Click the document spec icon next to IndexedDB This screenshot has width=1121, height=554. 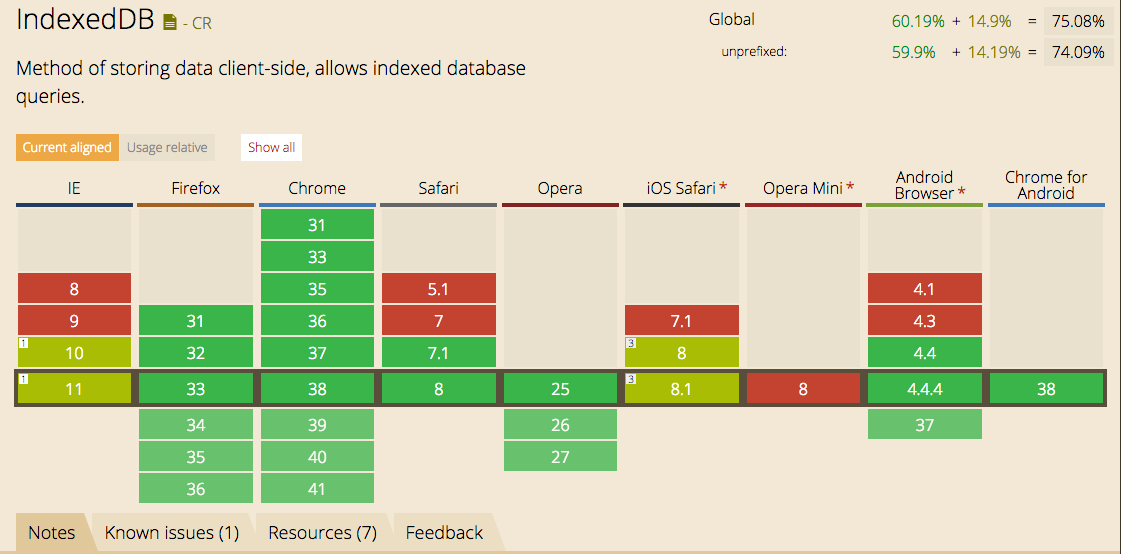pyautogui.click(x=169, y=23)
